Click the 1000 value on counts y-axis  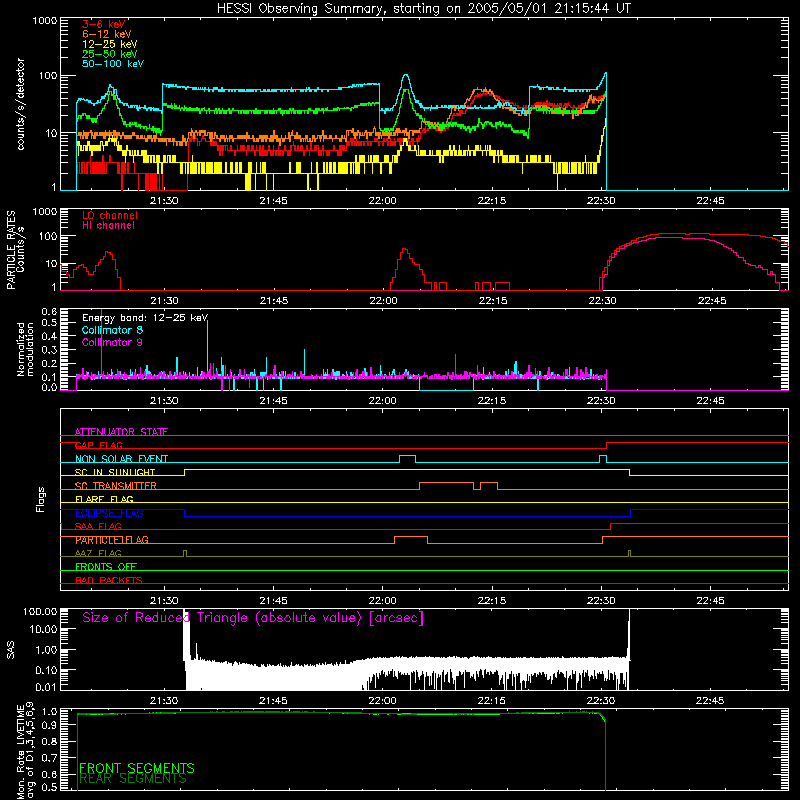[44, 21]
